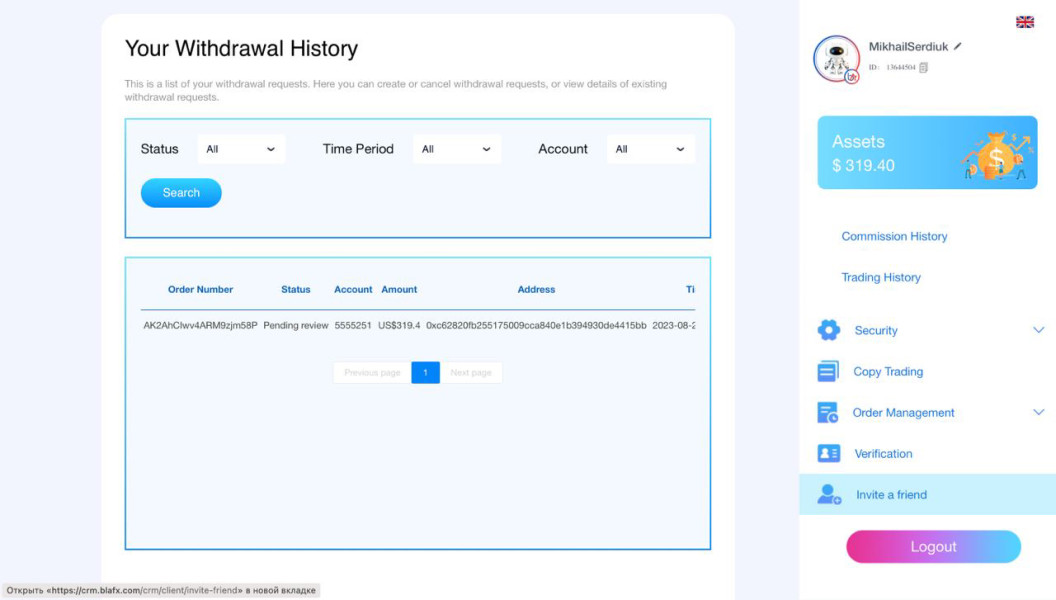Click the Status column header
Image resolution: width=1056 pixels, height=600 pixels.
coord(296,290)
